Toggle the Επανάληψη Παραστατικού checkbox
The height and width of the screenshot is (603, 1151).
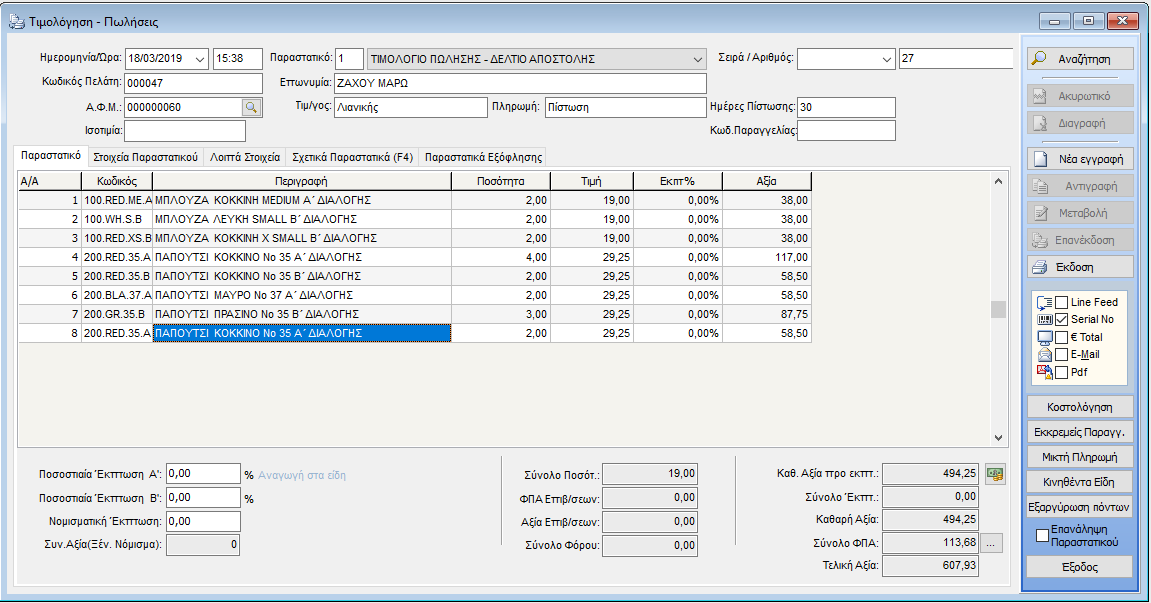click(x=1043, y=535)
